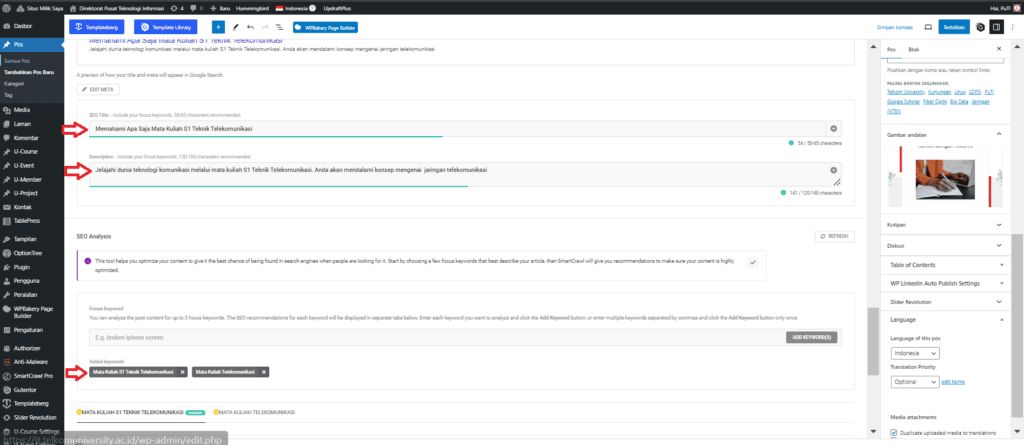Insert a variable into the Description field
Screen dimensions: 1024x445
click(x=833, y=170)
